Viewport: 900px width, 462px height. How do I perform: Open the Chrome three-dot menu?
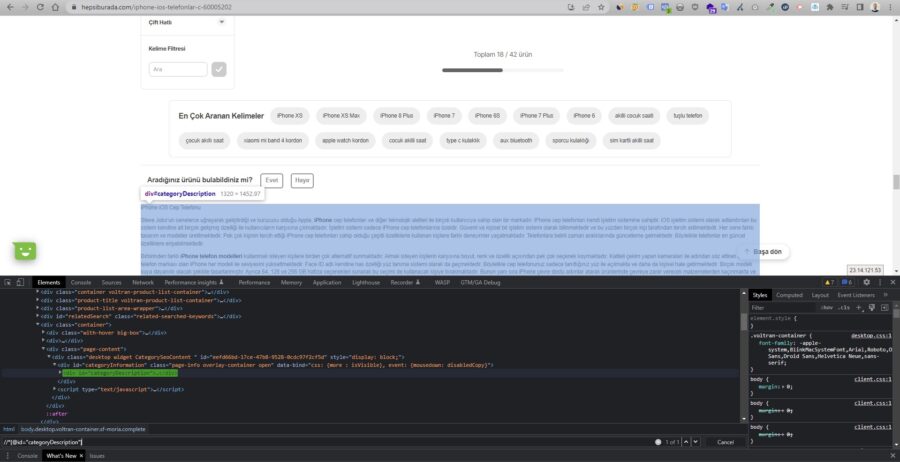[891, 7]
